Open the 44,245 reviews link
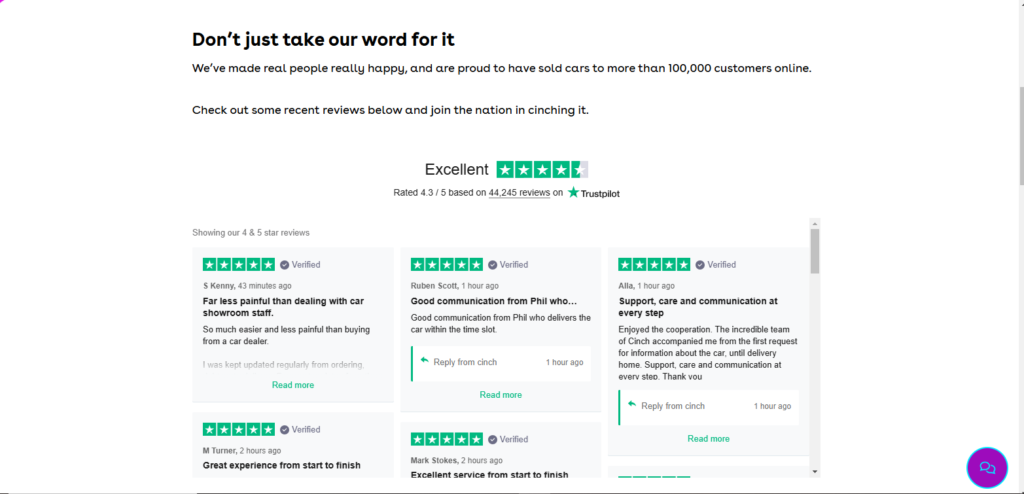This screenshot has height=494, width=1024. pos(519,193)
